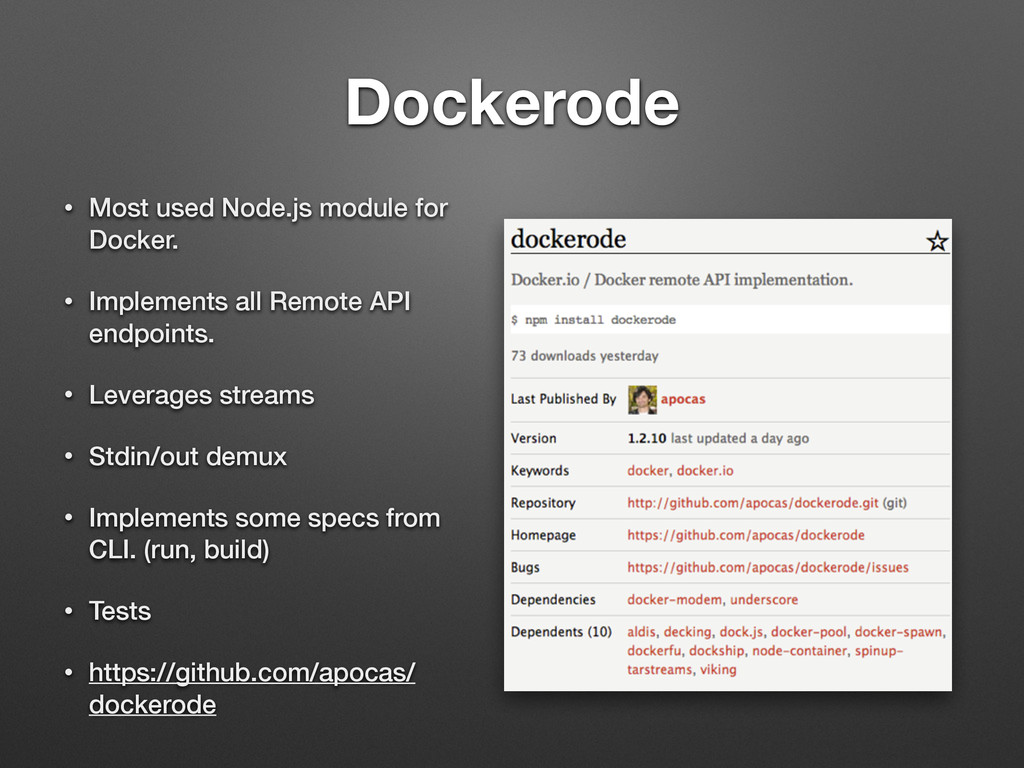This screenshot has width=1024, height=768.
Task: Open docker-modem dependency link
Action: [x=675, y=600]
